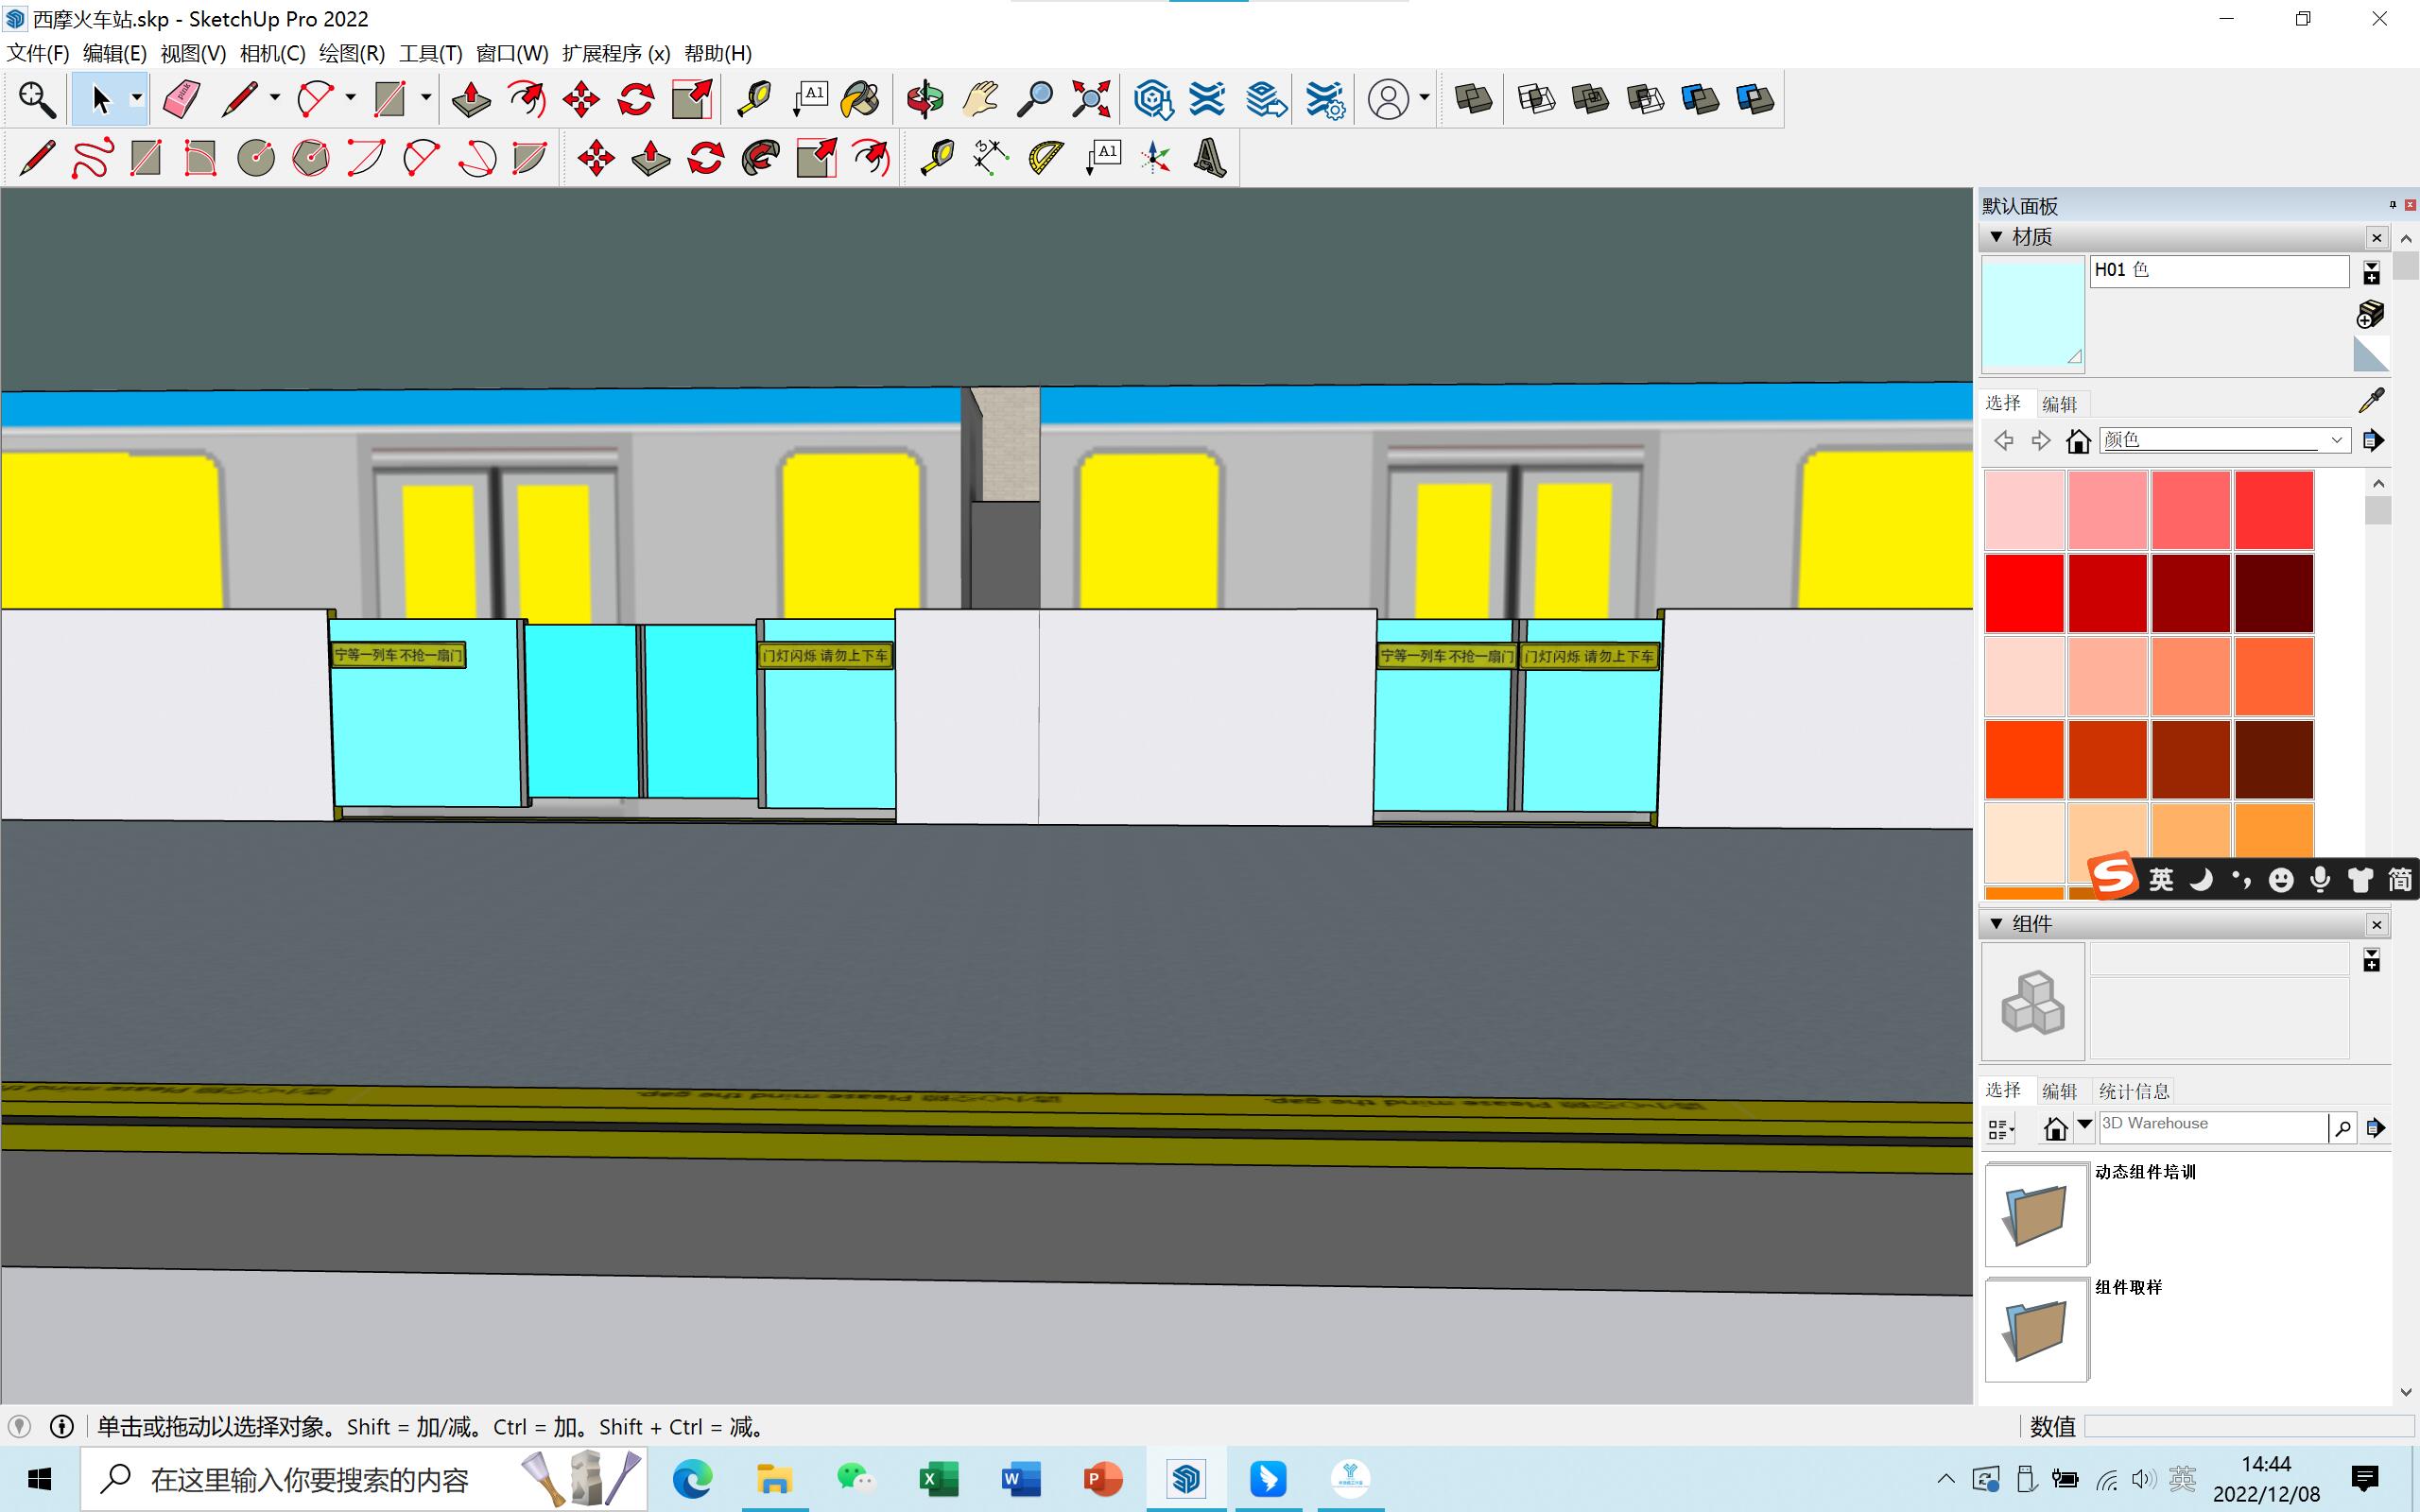This screenshot has width=2420, height=1512.
Task: Select the Push/Pull tool in top toolbar
Action: coord(471,99)
